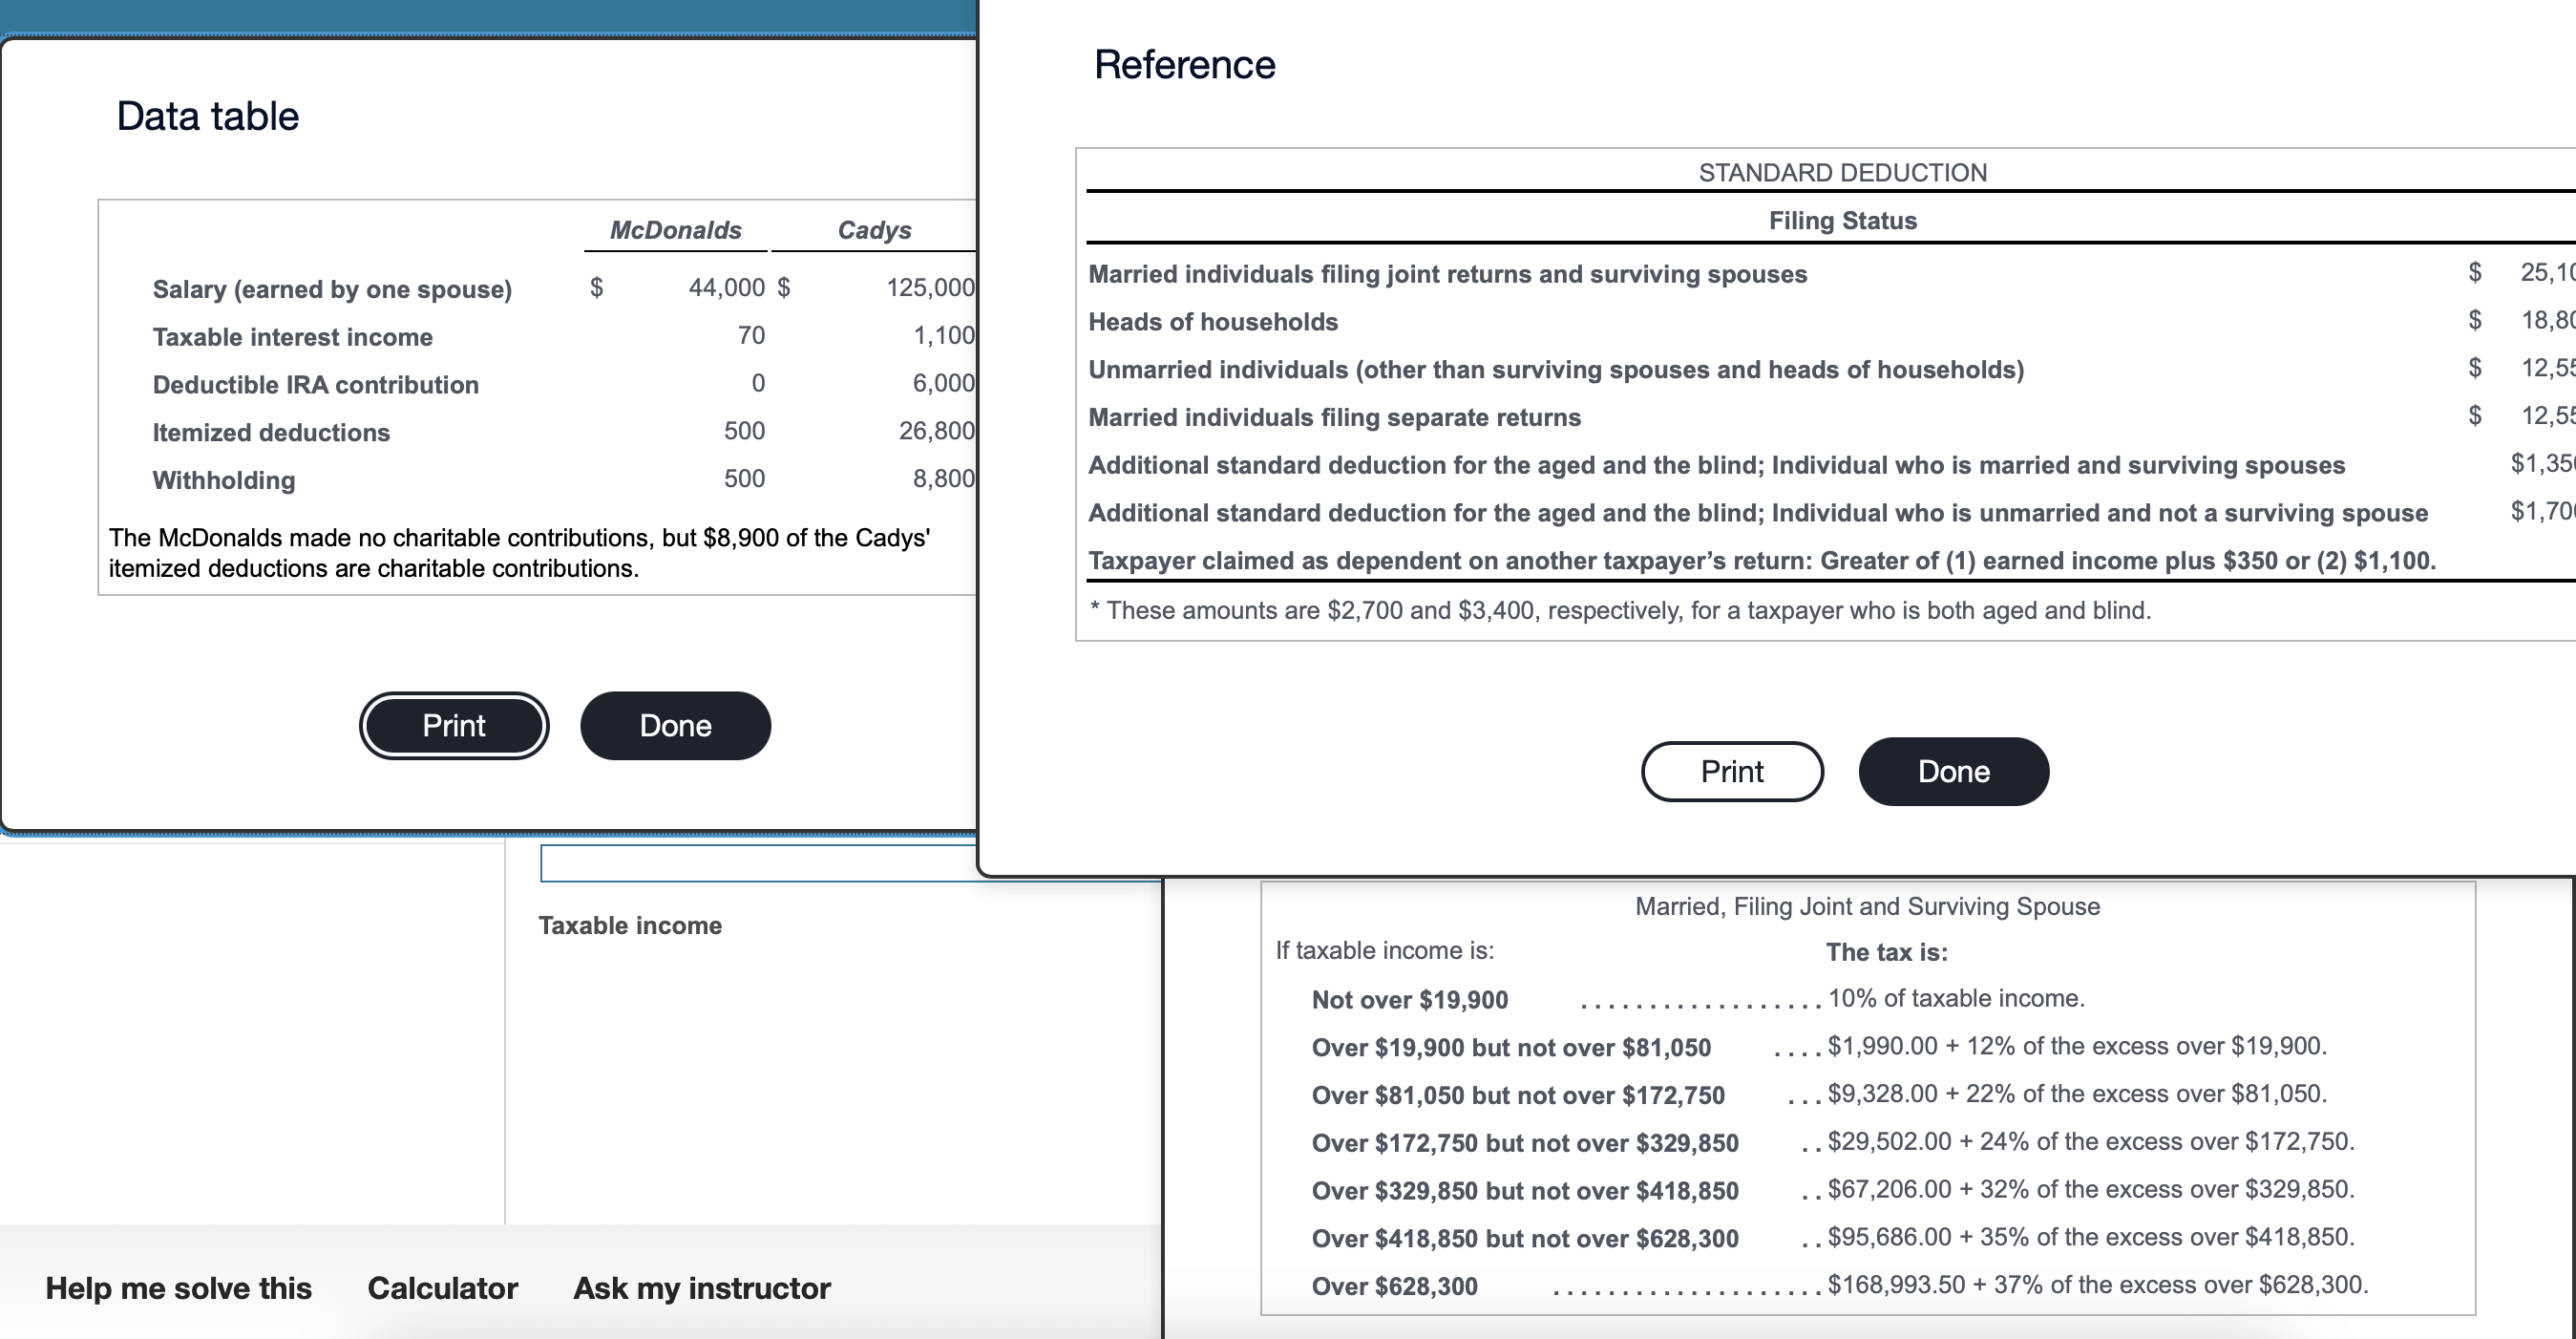
Task: Click Print in the Data table dialog
Action: 453,726
